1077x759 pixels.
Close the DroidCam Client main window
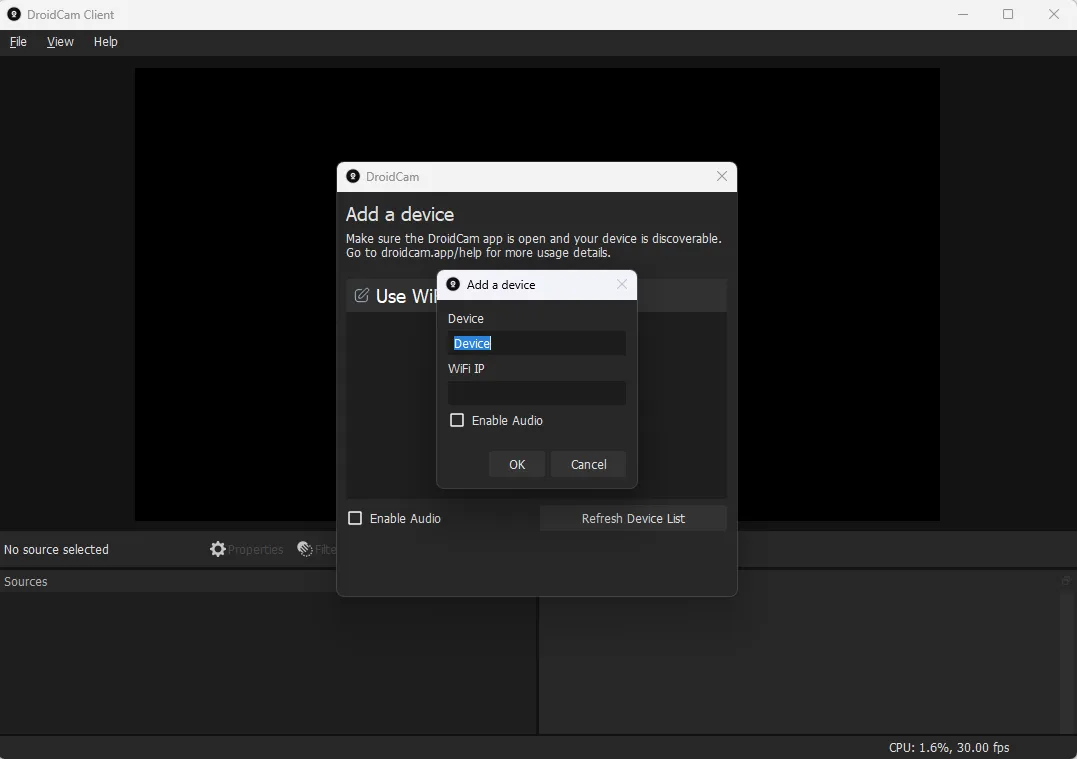(1054, 14)
